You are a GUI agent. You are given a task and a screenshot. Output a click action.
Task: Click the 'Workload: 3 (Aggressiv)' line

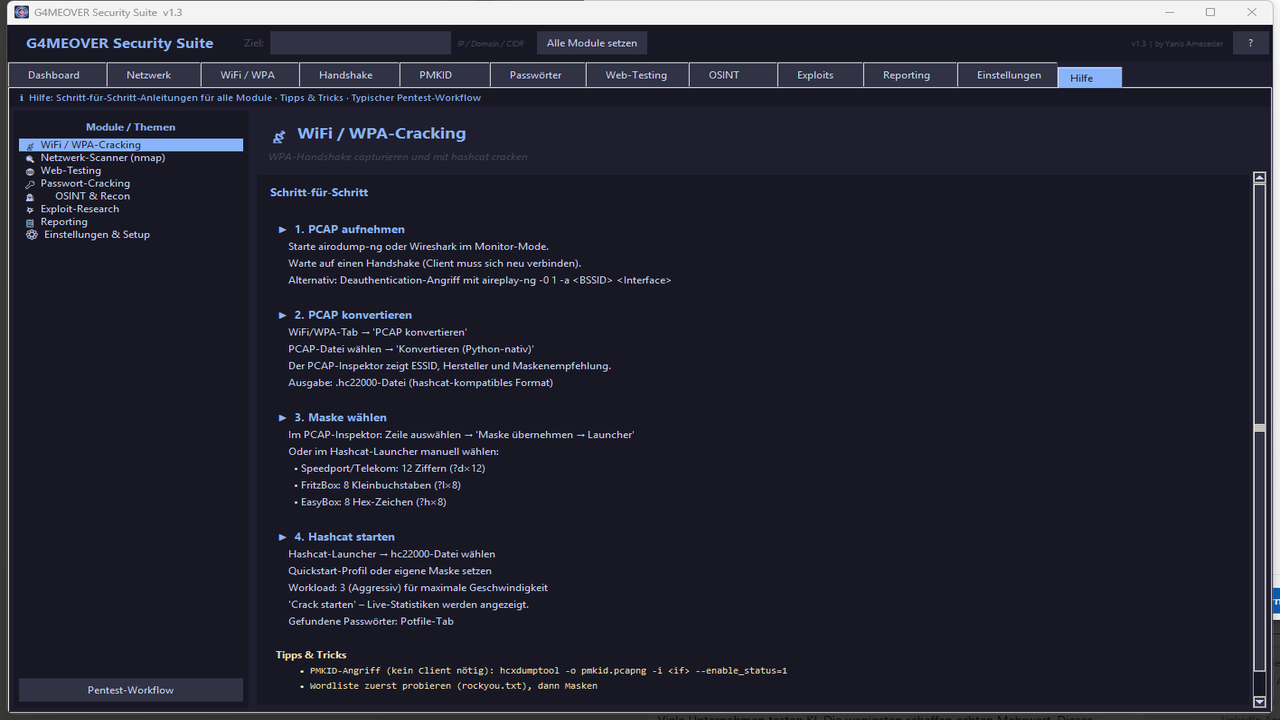[x=418, y=588]
